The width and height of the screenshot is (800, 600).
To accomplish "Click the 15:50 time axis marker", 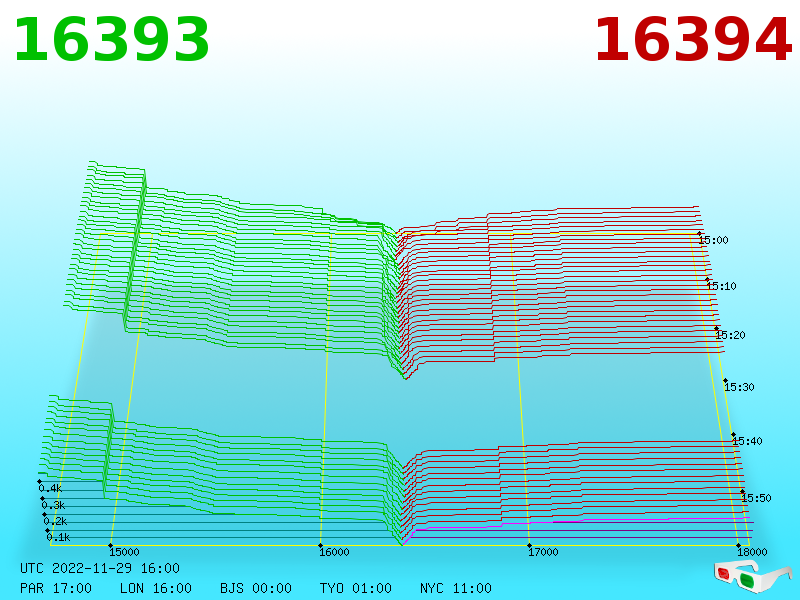I will pos(756,498).
